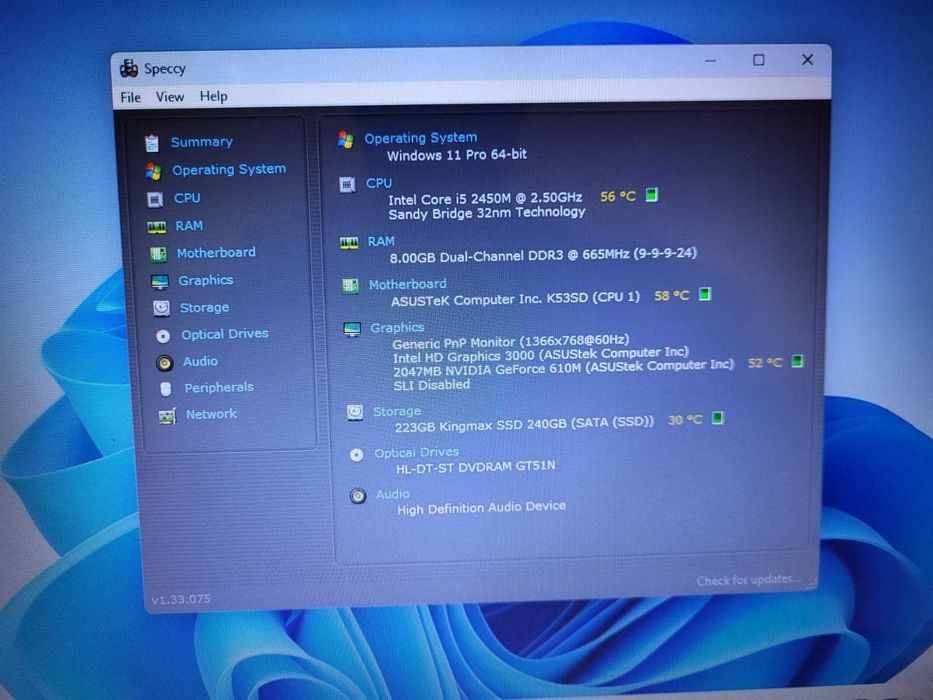933x700 pixels.
Task: Open Optical Drives section in sidebar
Action: [x=225, y=334]
